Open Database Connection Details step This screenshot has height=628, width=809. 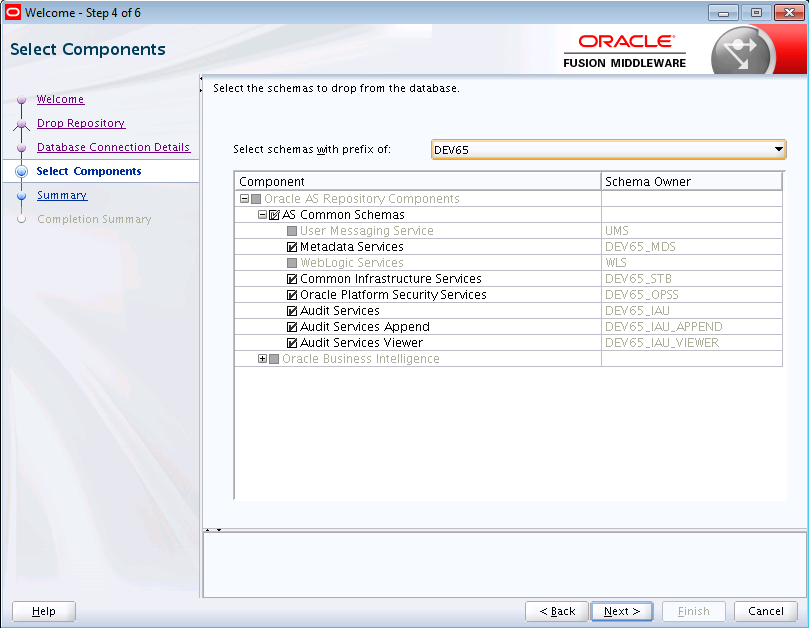(114, 147)
